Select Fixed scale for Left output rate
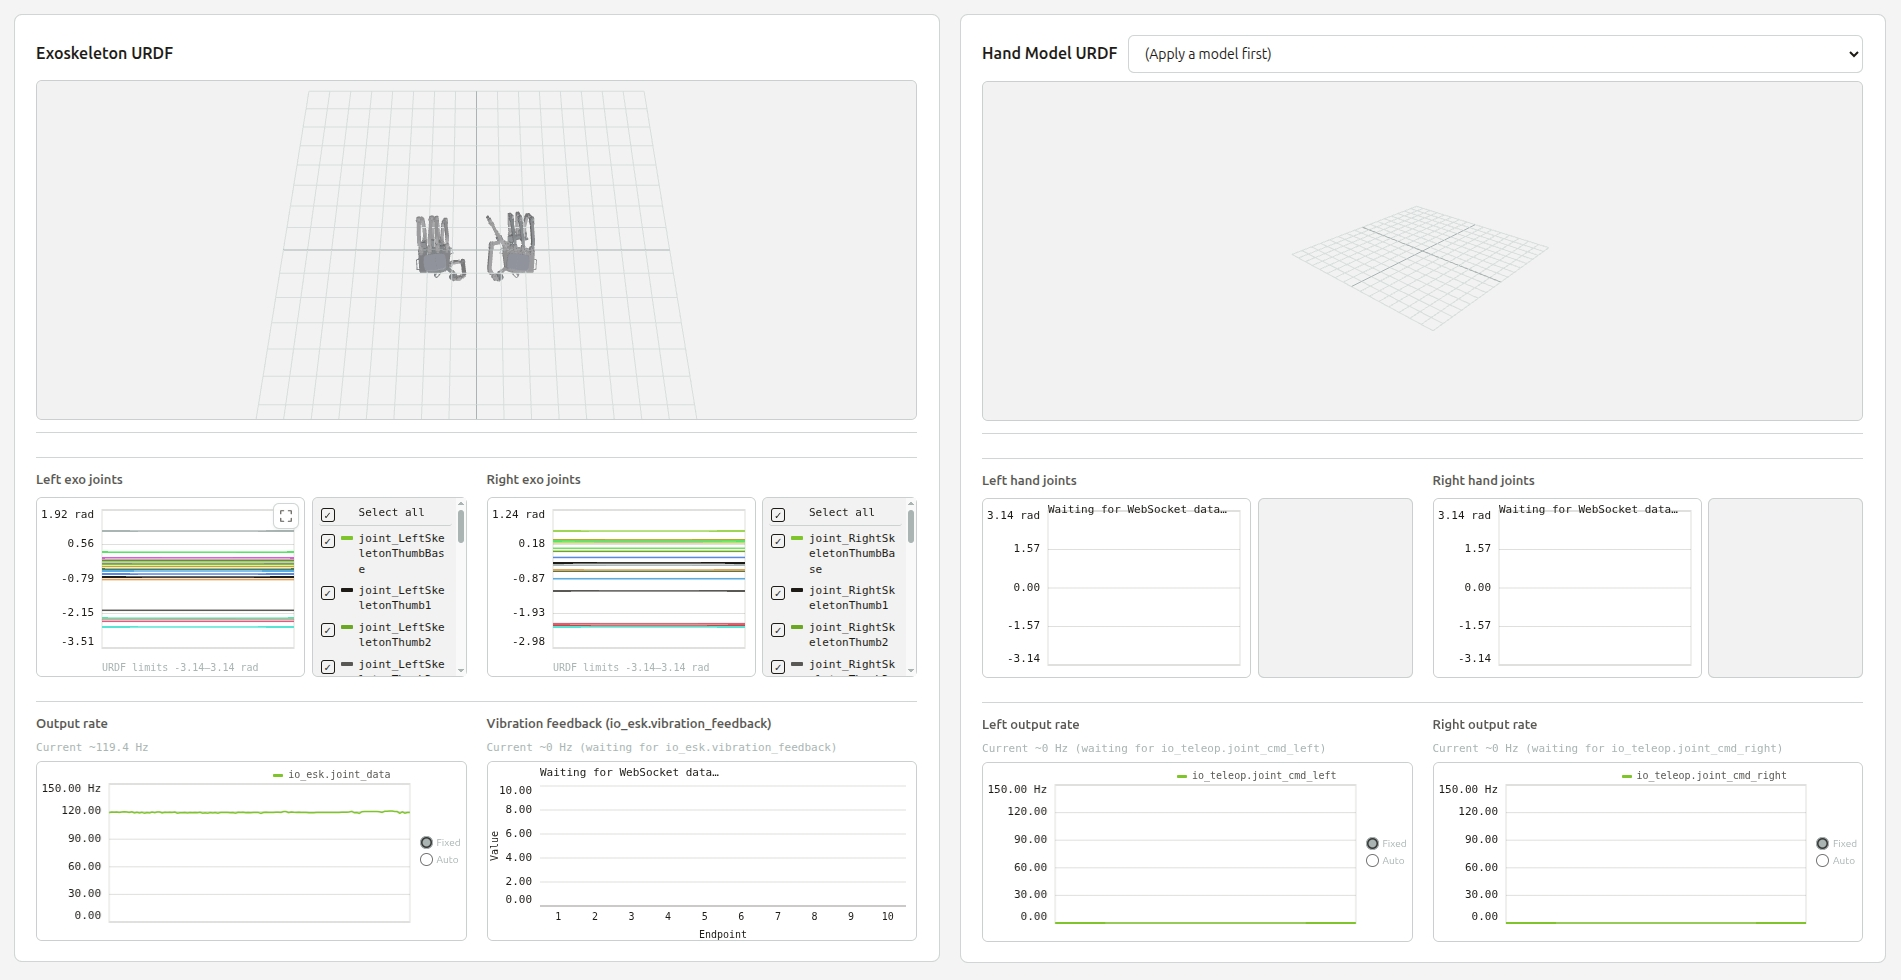This screenshot has width=1901, height=980. [1373, 844]
